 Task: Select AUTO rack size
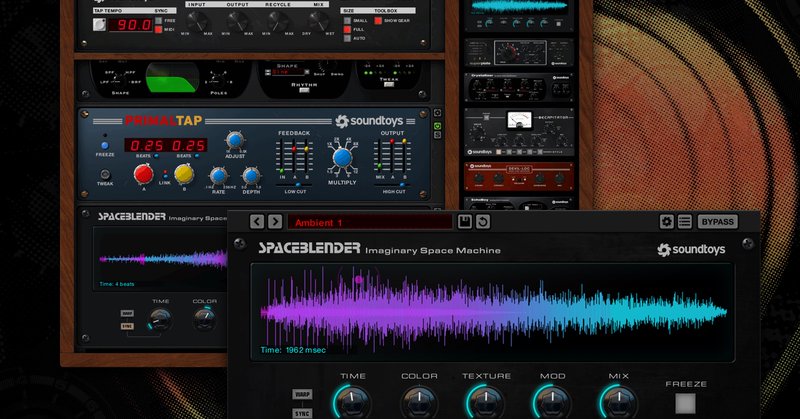pos(347,38)
